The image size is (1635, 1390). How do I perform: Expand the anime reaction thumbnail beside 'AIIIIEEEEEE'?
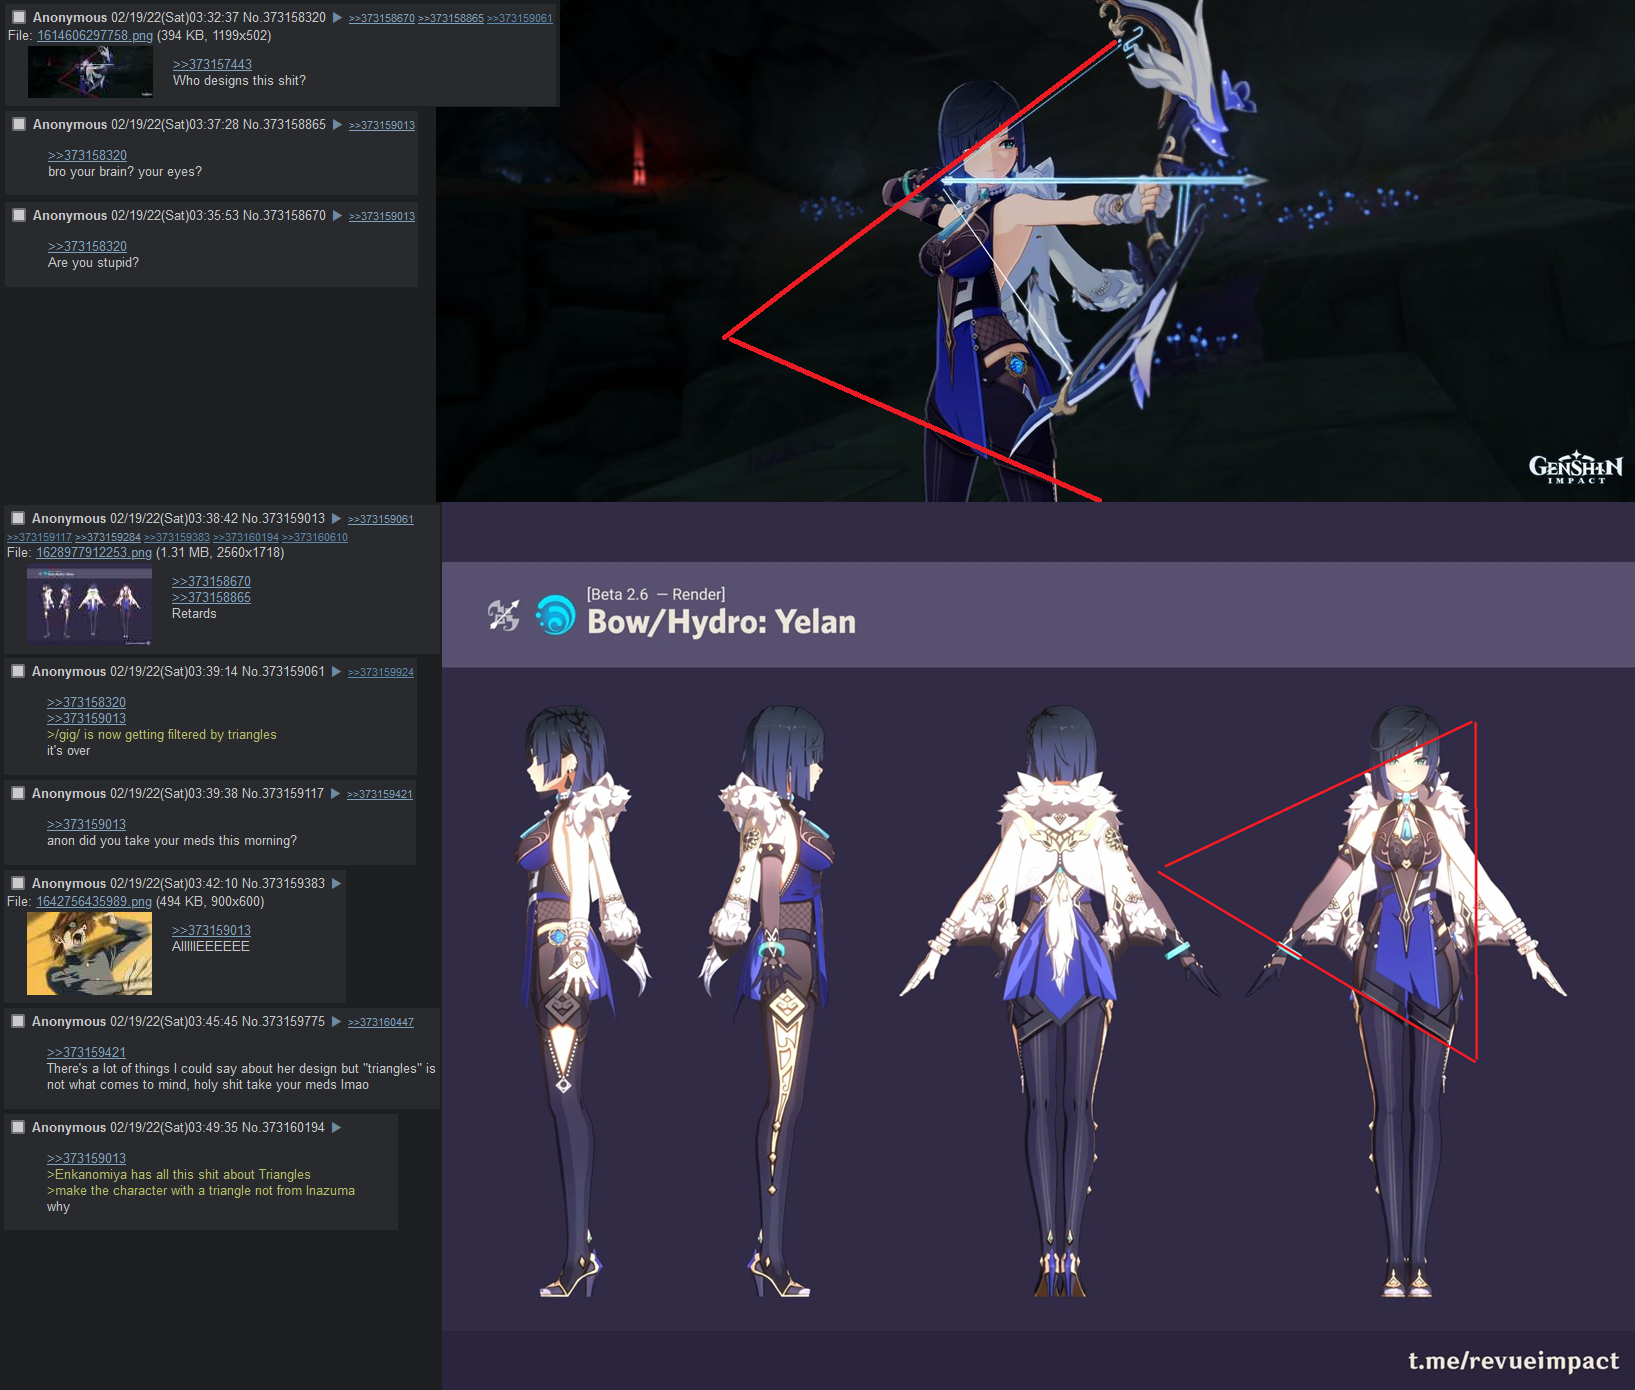pyautogui.click(x=89, y=953)
